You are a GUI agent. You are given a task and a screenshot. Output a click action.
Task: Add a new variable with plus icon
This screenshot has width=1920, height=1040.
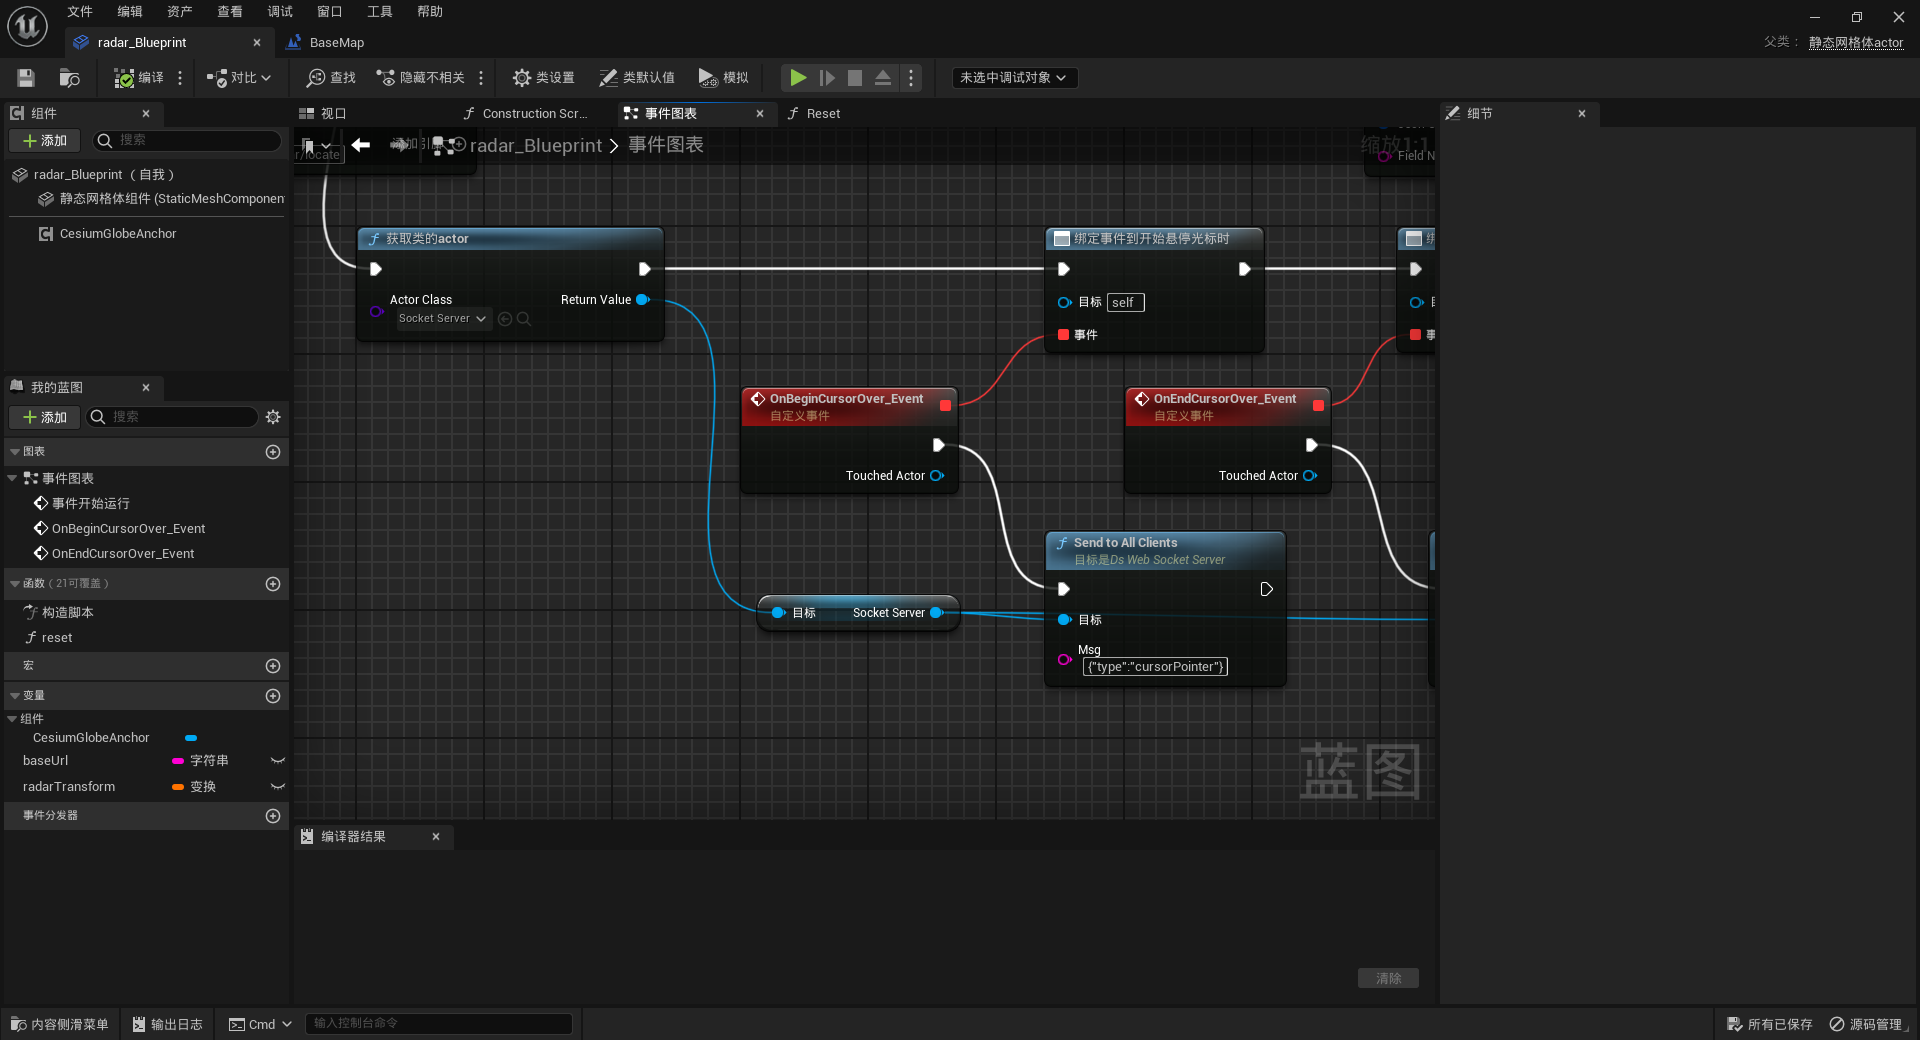(x=273, y=696)
